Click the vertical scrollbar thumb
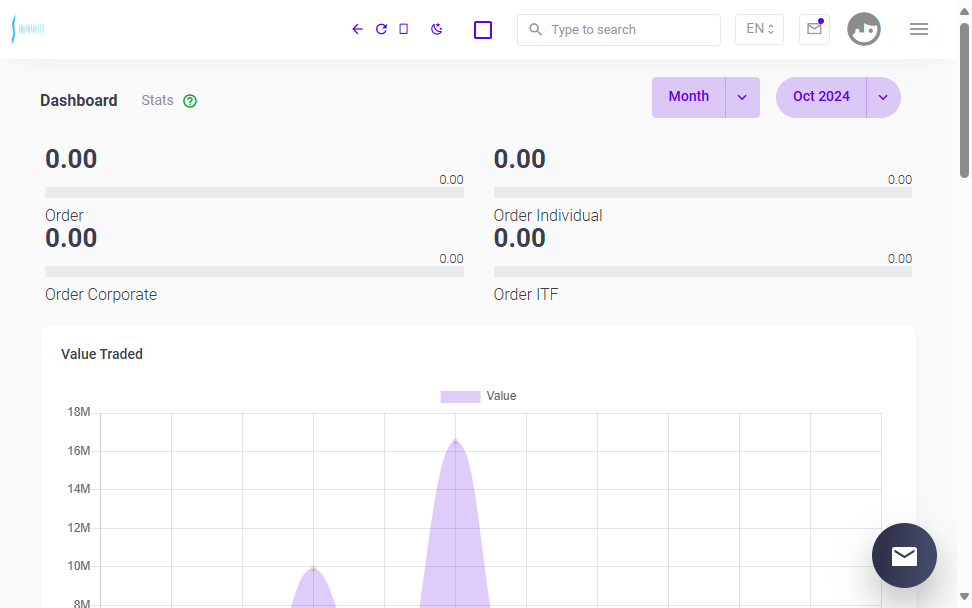Screen dimensions: 972x608 click(965, 100)
